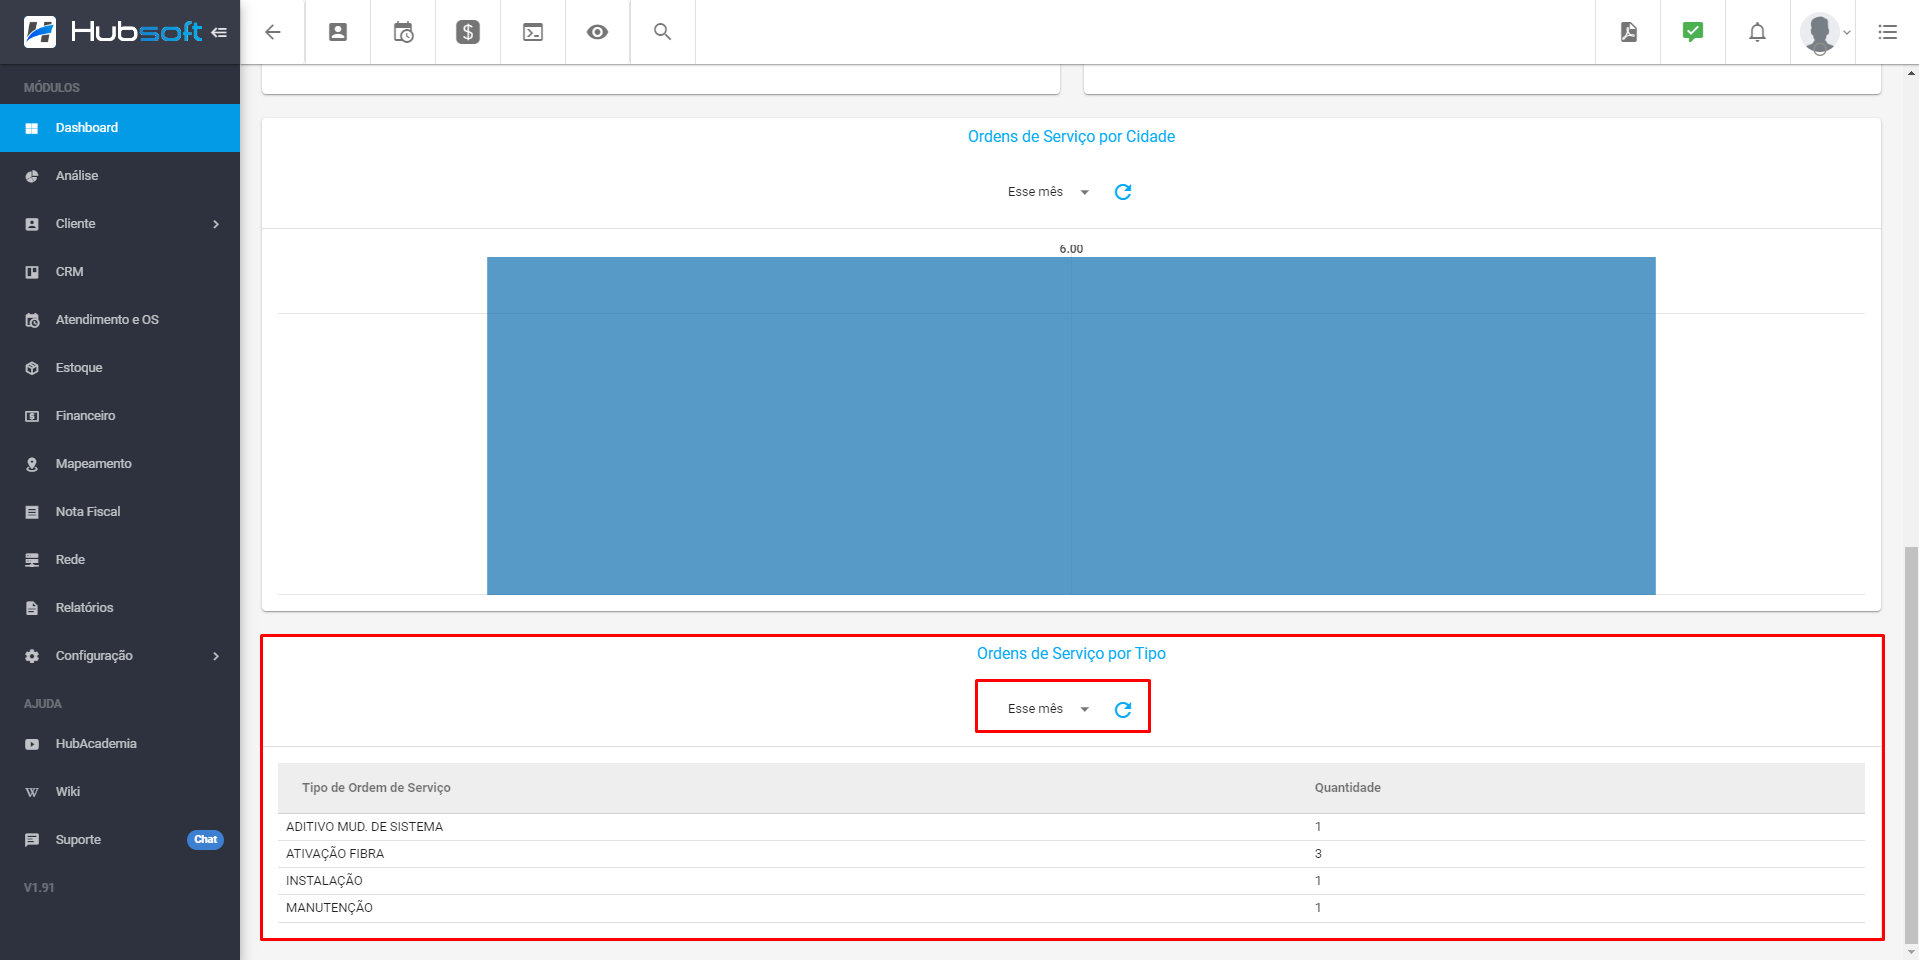Click the eye icon in top toolbar
Viewport: 1919px width, 960px height.
click(x=598, y=32)
